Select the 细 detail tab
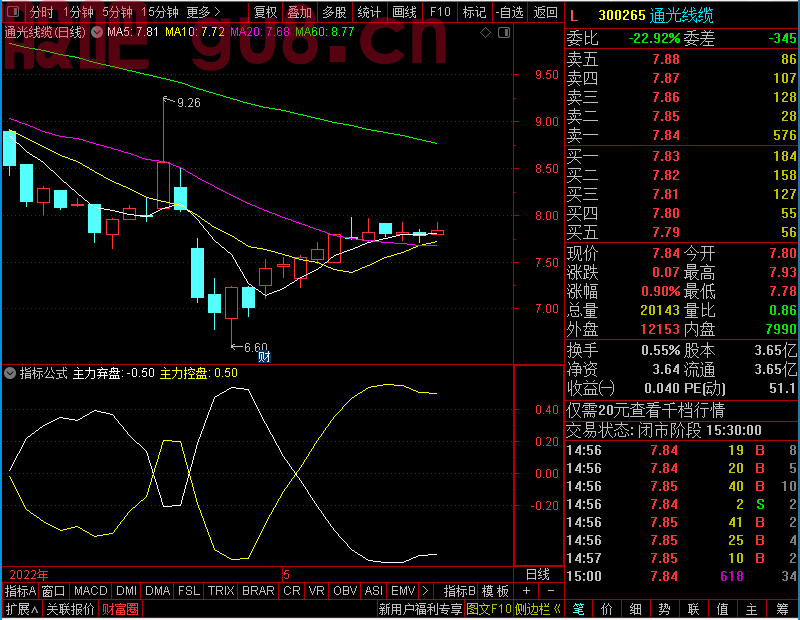The image size is (800, 620). click(636, 609)
